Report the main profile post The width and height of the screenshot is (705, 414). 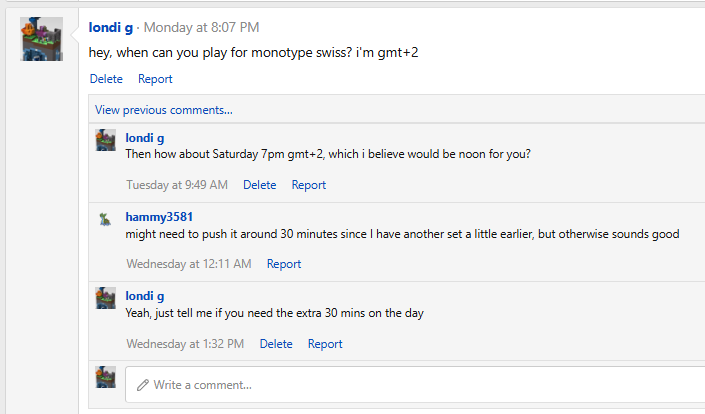click(x=155, y=79)
